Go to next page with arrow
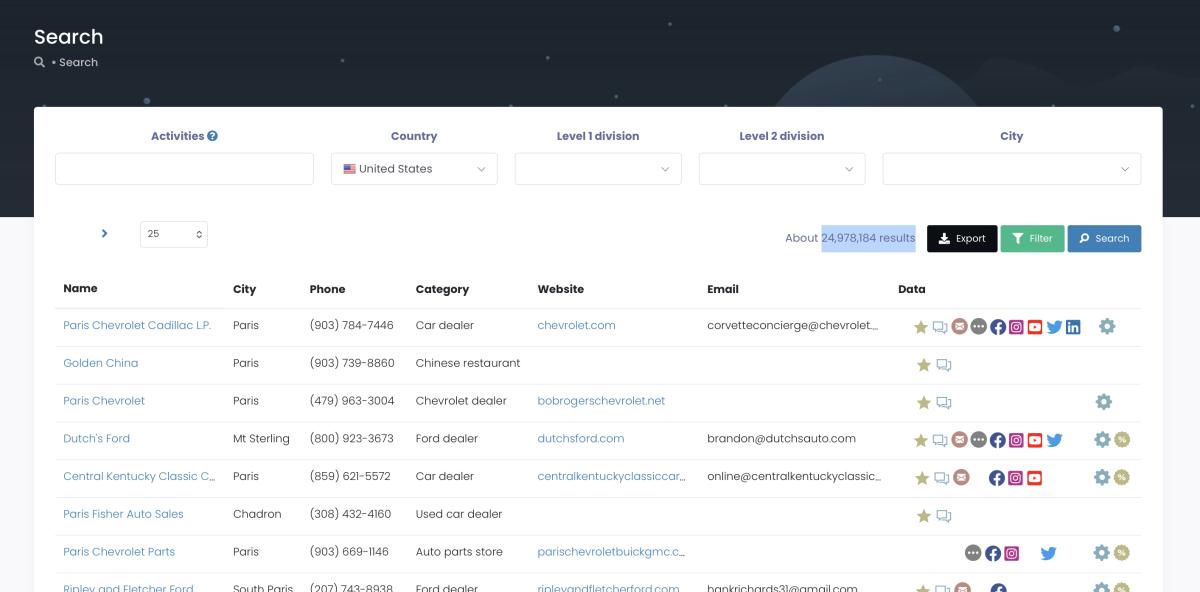Viewport: 1200px width, 592px height. pyautogui.click(x=104, y=233)
